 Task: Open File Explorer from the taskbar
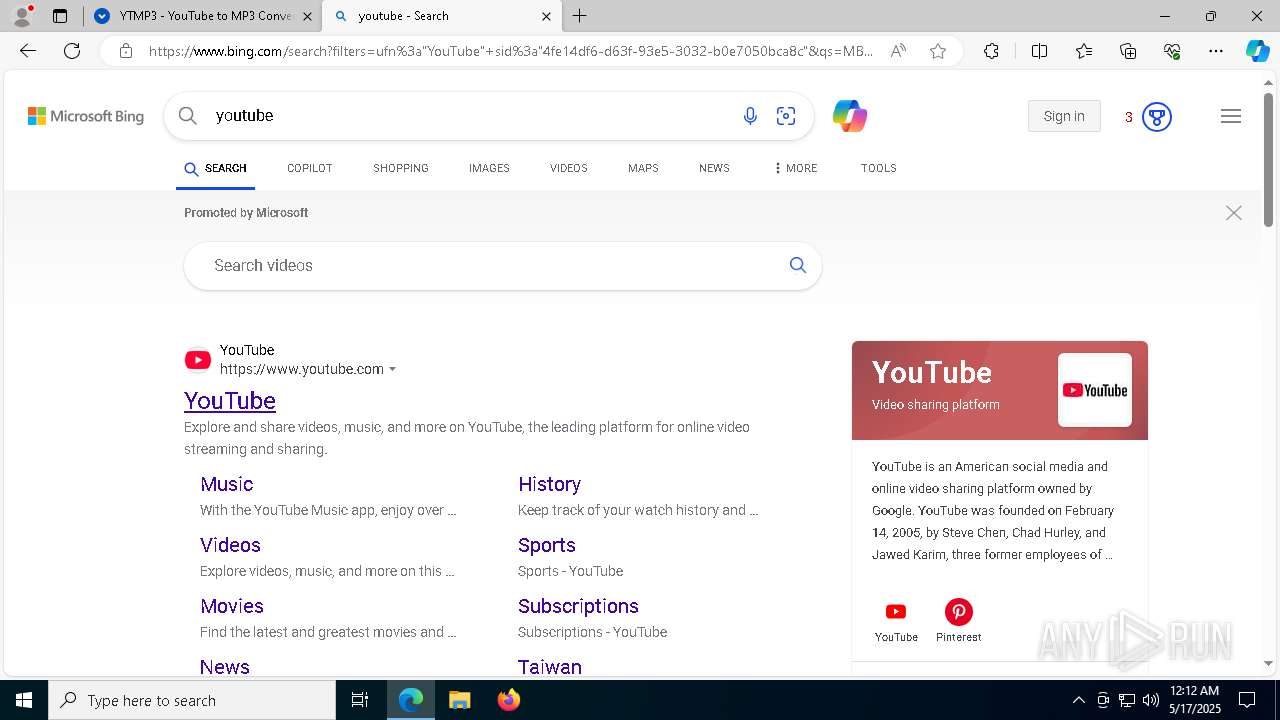point(459,700)
